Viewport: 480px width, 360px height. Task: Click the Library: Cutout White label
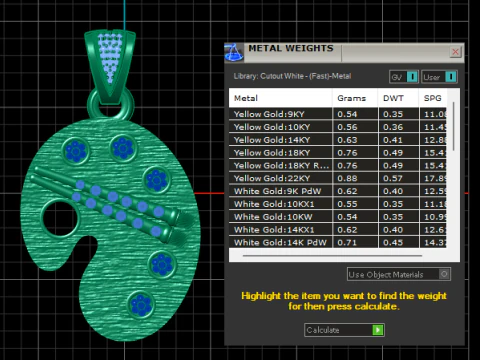point(292,76)
